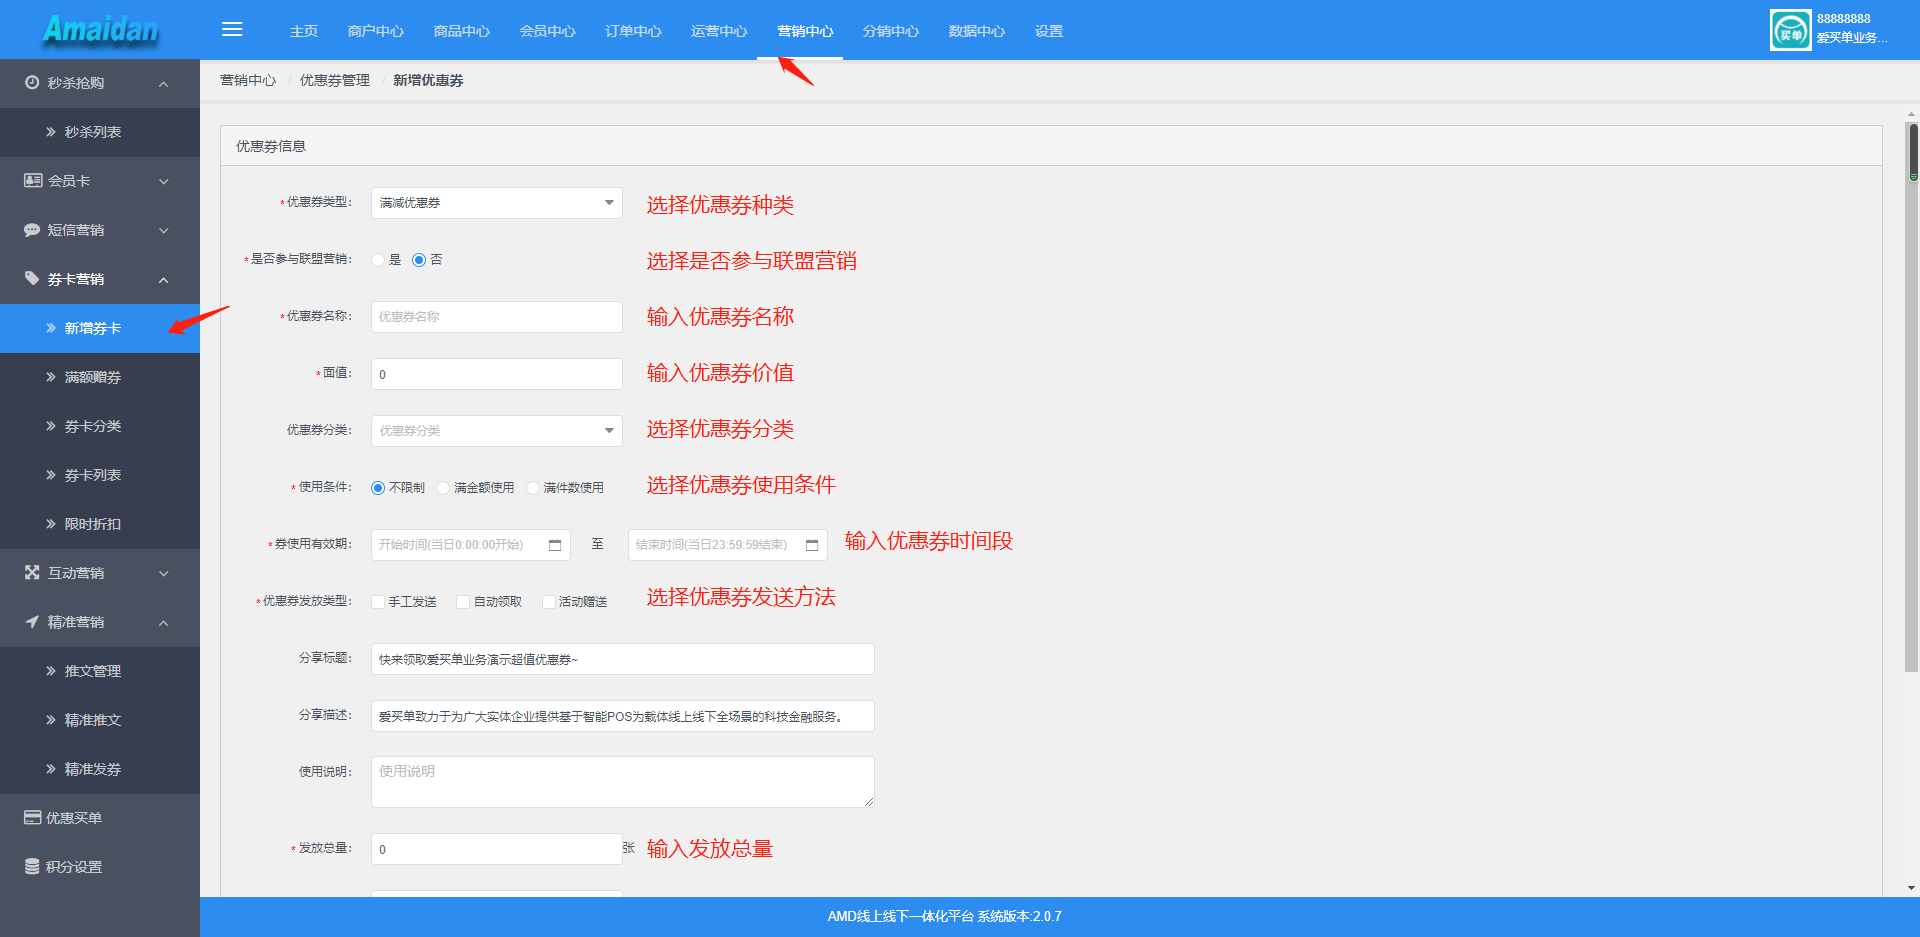Focus the 分享描述 input field
The height and width of the screenshot is (937, 1920).
pyautogui.click(x=623, y=716)
